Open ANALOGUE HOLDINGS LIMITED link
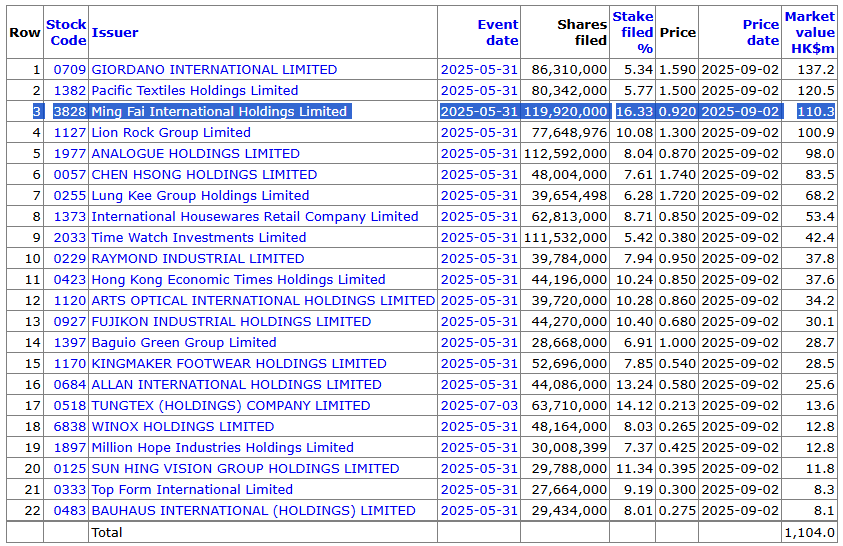This screenshot has height=546, width=843. tap(195, 153)
